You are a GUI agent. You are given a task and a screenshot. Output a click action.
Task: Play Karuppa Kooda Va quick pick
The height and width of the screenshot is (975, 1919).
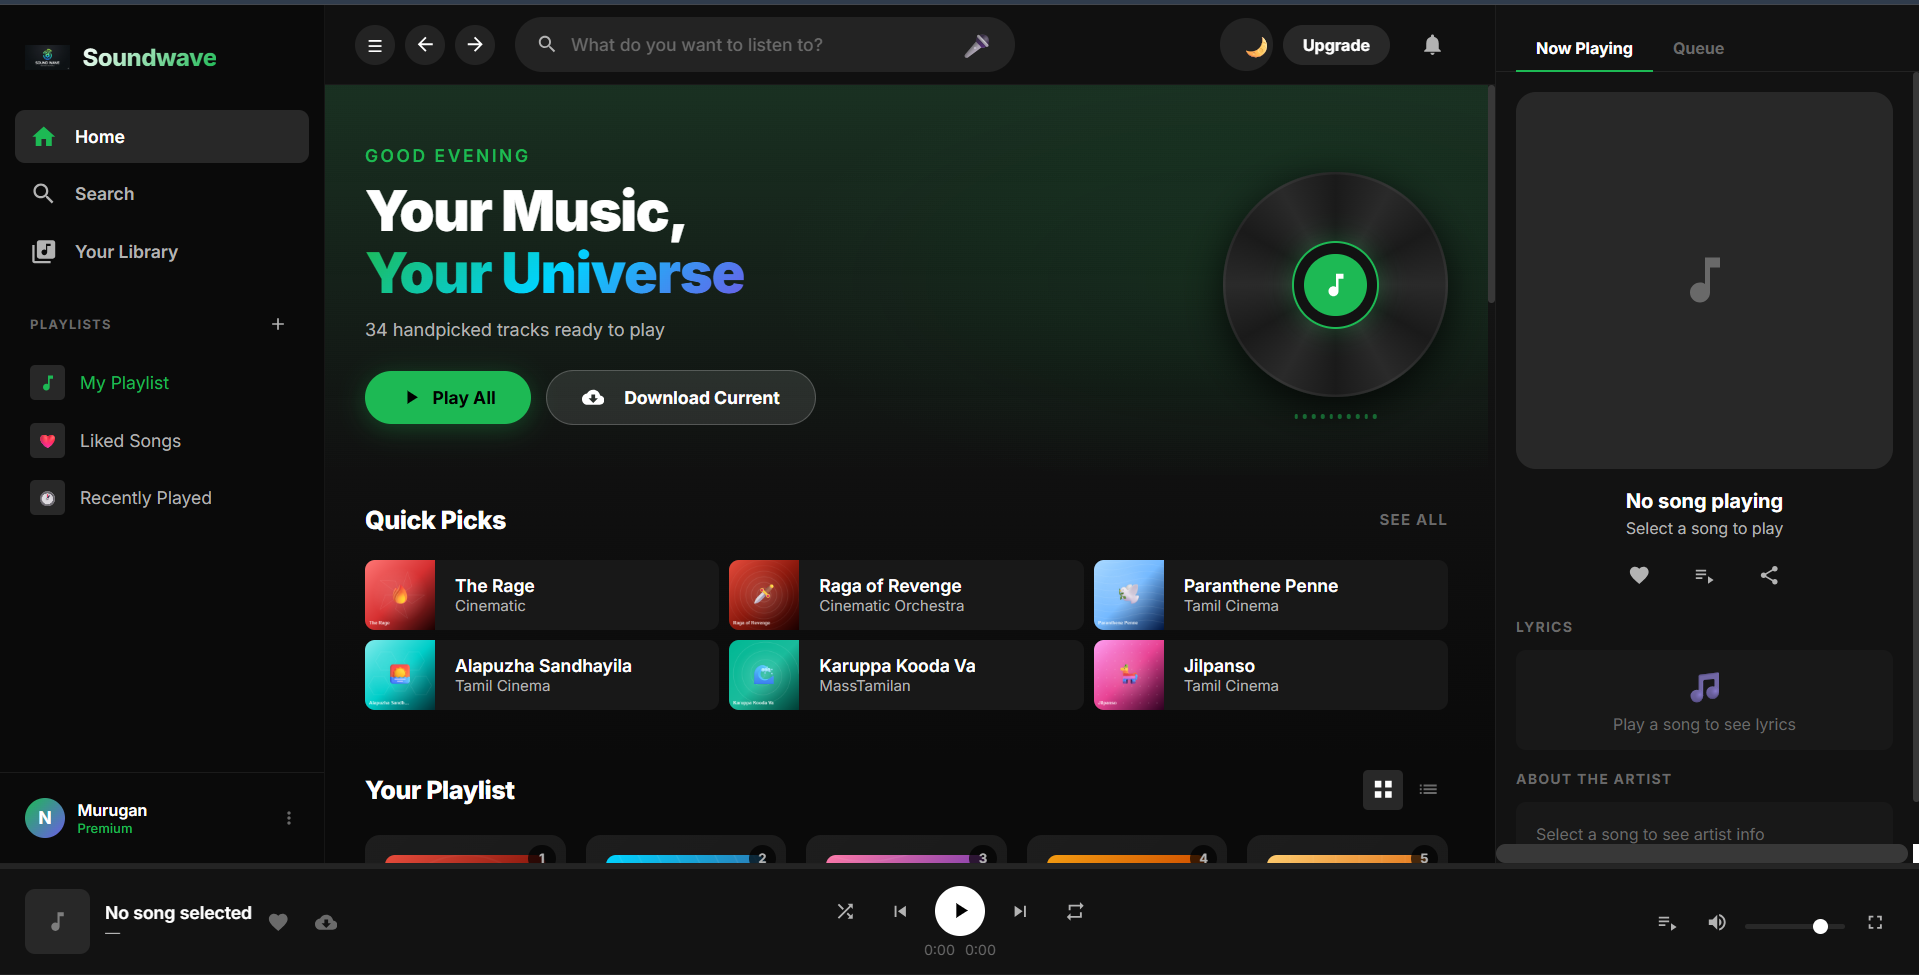906,675
